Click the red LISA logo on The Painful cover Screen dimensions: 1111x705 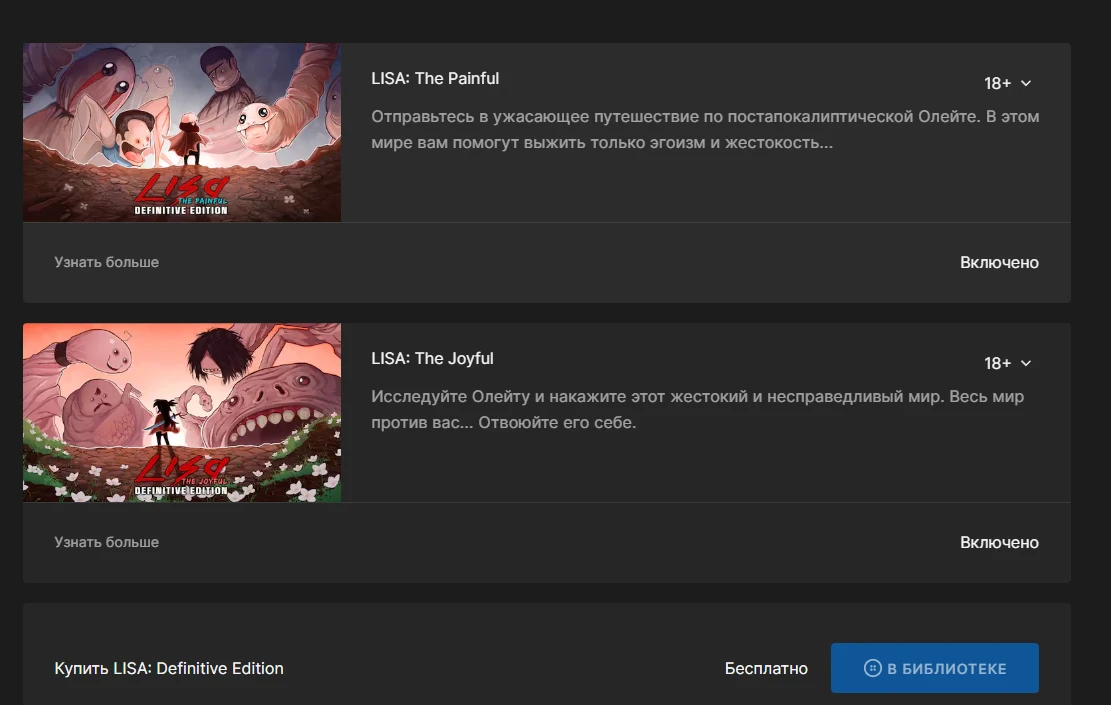coord(181,188)
